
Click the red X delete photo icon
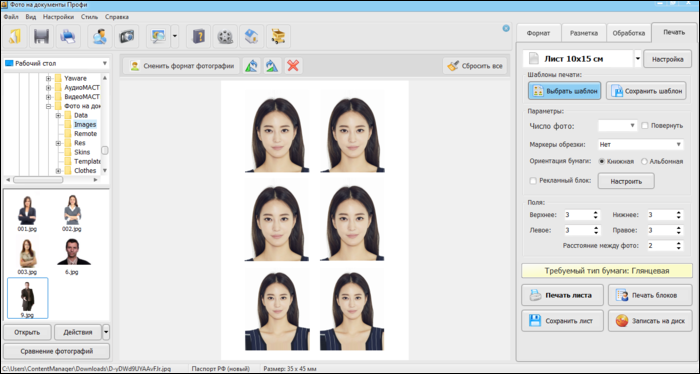pyautogui.click(x=293, y=66)
